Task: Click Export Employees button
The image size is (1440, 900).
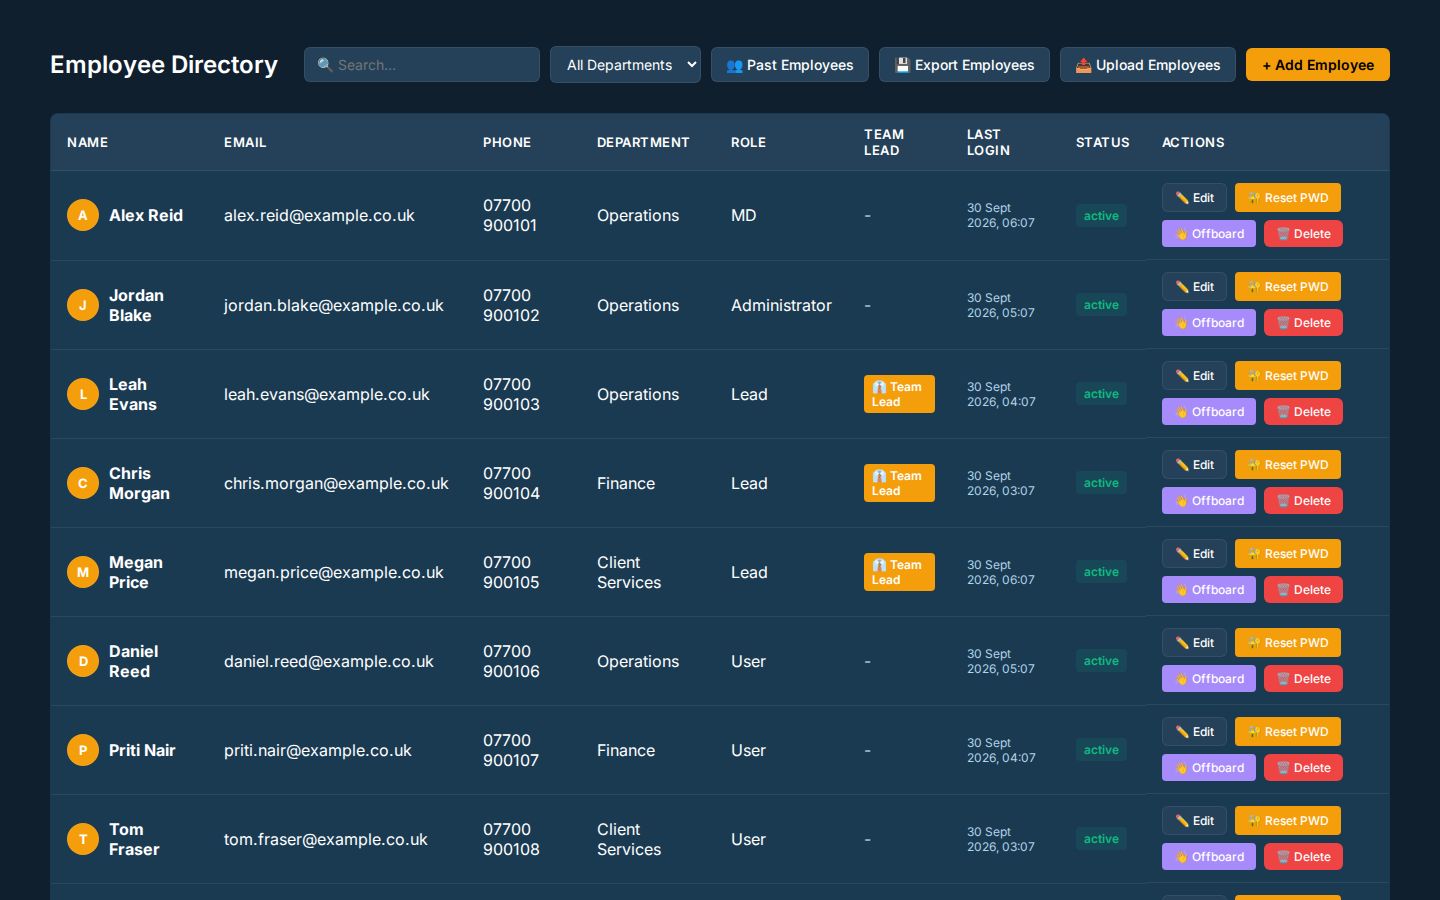Action: pos(964,65)
